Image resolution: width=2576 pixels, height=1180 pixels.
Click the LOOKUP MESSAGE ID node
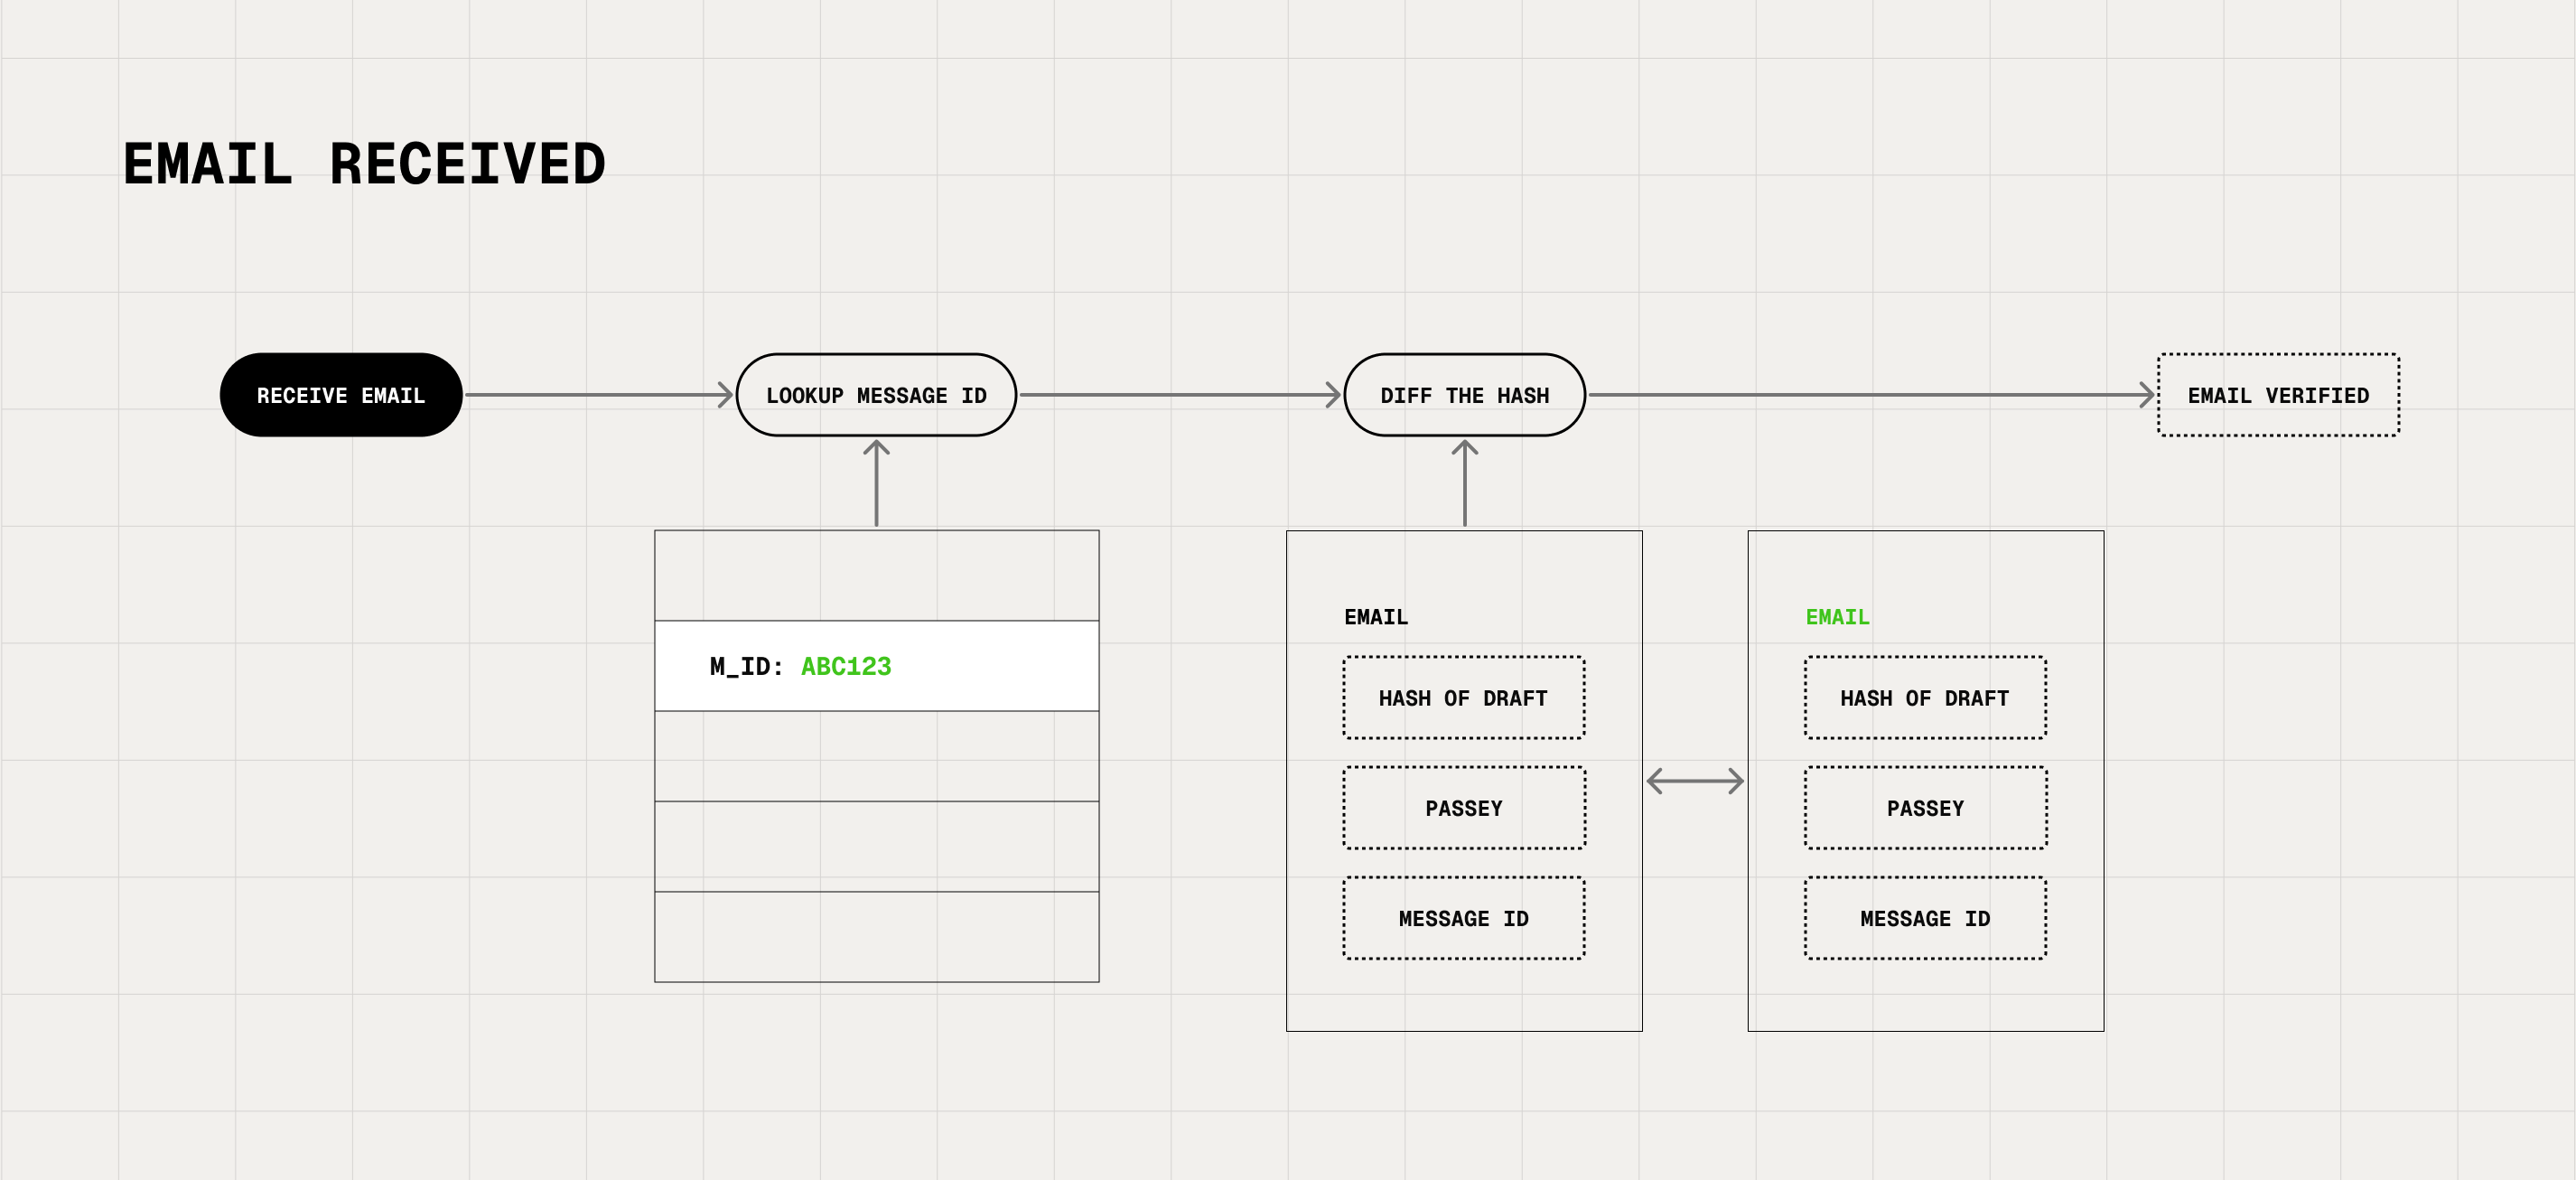pyautogui.click(x=876, y=395)
